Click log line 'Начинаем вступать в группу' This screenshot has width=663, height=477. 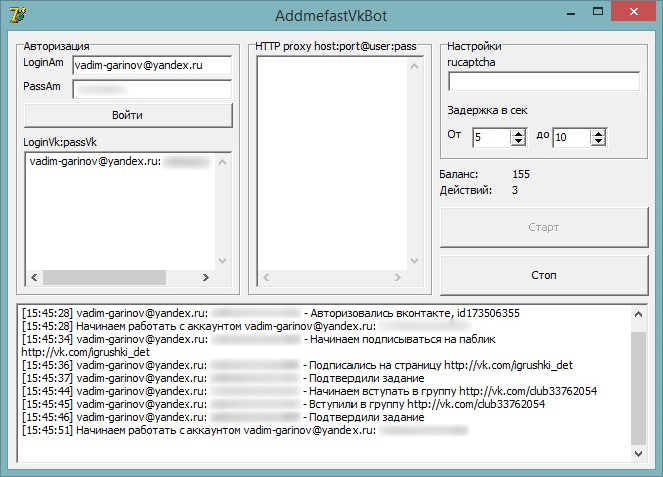click(310, 391)
